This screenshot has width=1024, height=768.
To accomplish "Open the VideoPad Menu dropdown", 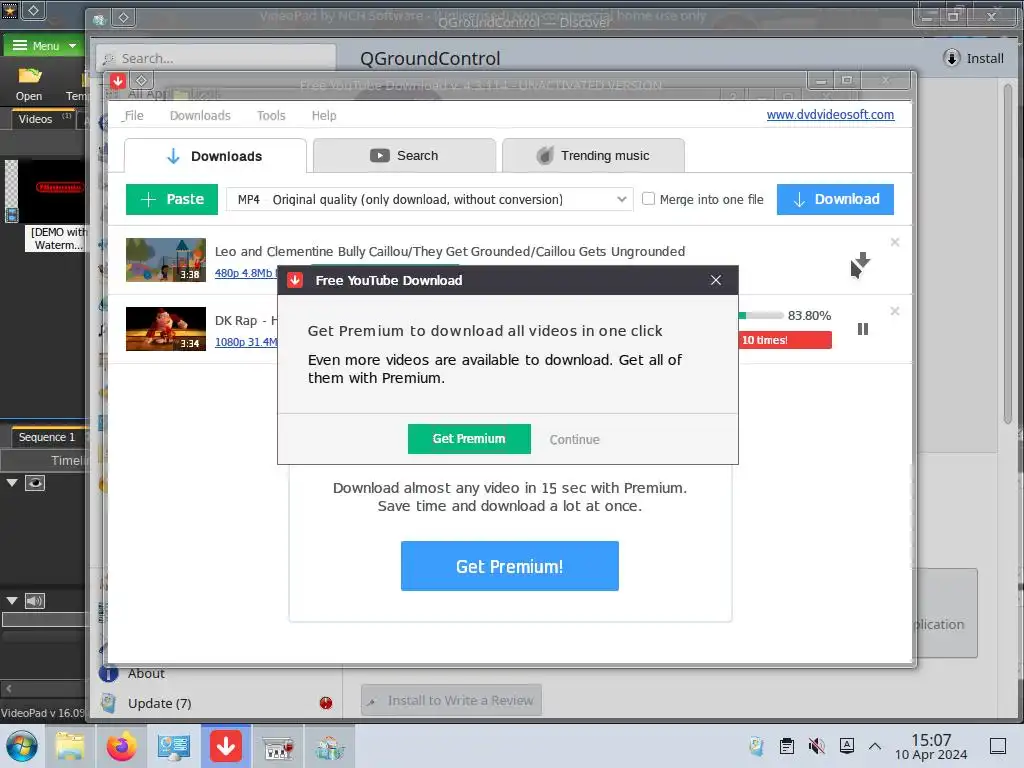I will pos(44,46).
